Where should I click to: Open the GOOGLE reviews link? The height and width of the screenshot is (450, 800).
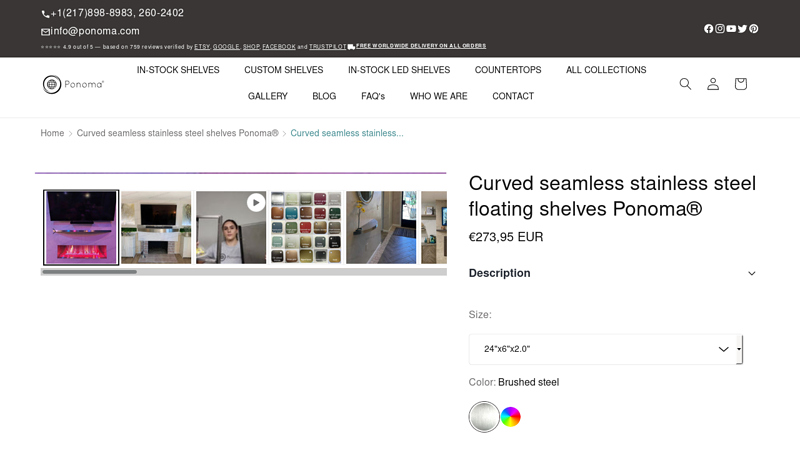point(226,47)
